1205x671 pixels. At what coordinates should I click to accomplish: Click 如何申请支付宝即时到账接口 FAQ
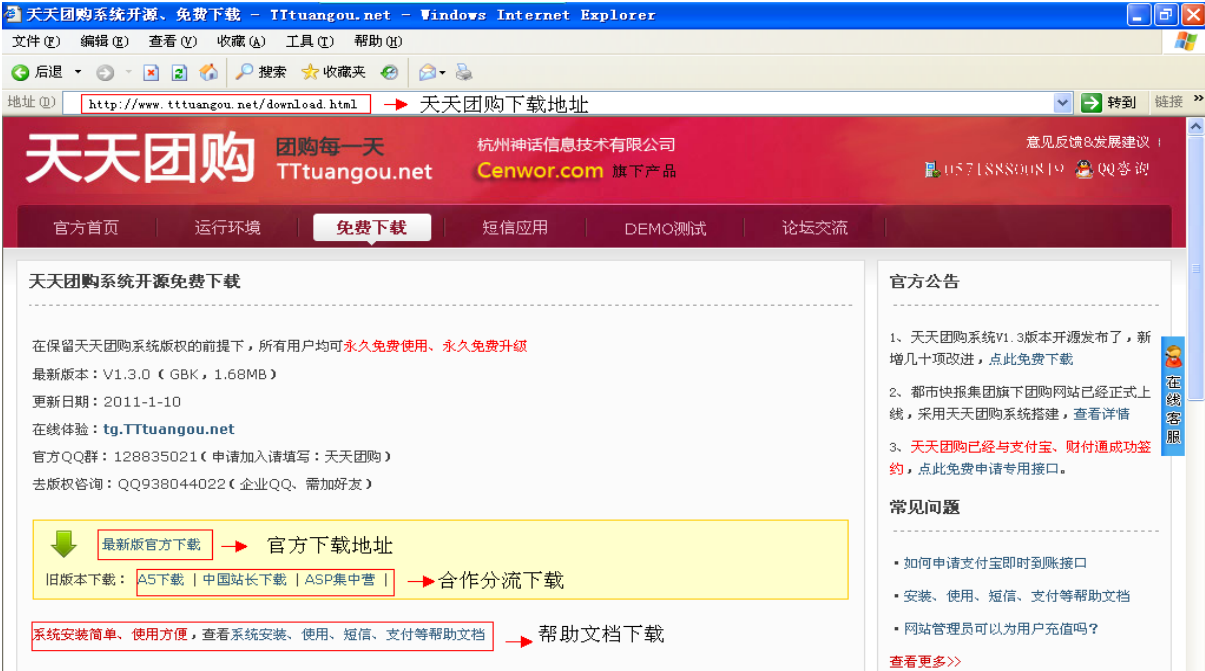(x=995, y=563)
